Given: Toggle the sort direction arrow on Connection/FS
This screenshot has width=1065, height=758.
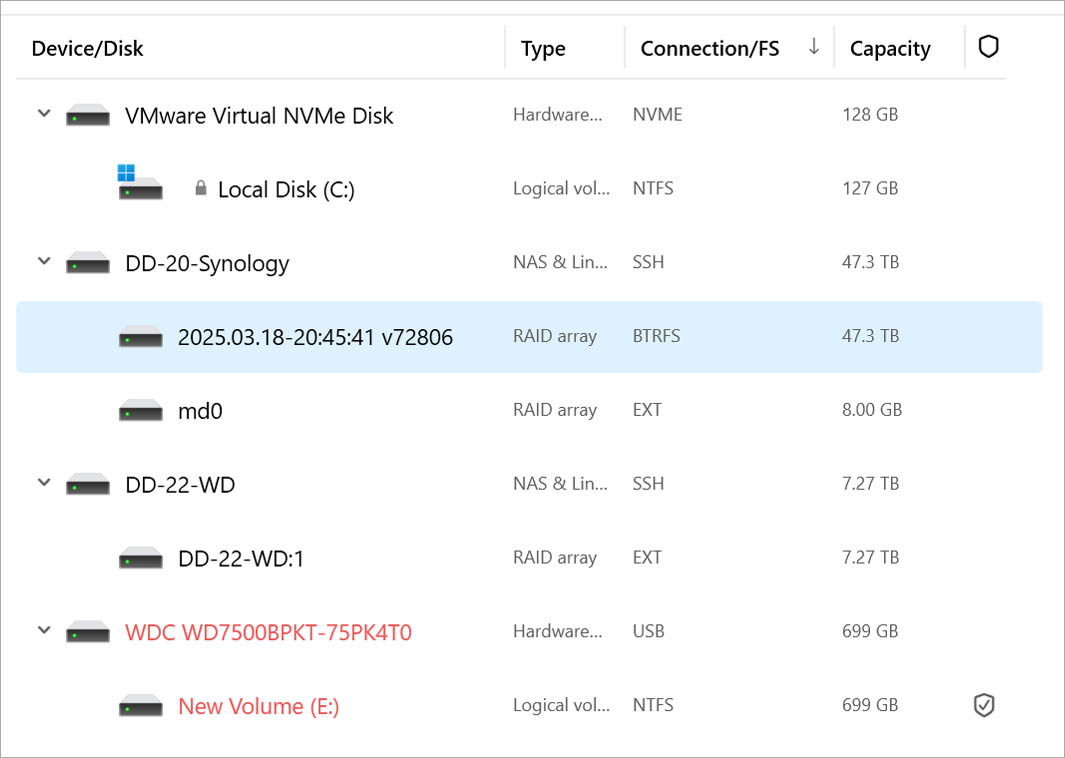Looking at the screenshot, I should coord(813,47).
